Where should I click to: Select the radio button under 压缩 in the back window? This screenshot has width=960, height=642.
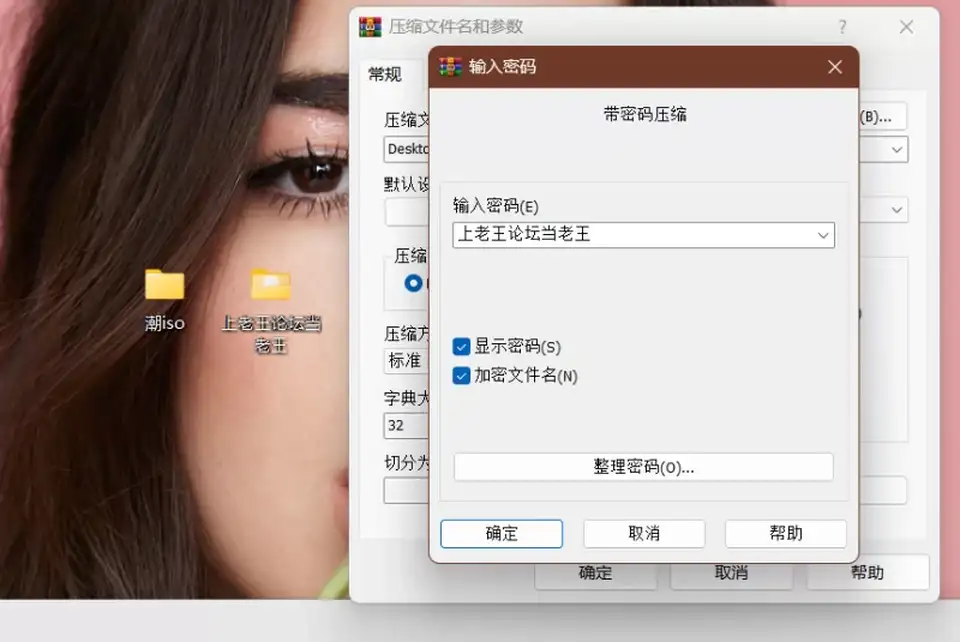click(x=413, y=283)
